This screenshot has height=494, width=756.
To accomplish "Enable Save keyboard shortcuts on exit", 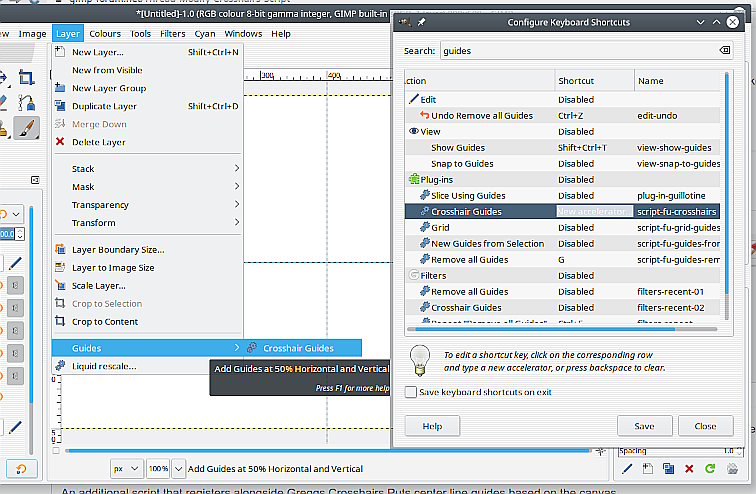I will coord(411,392).
